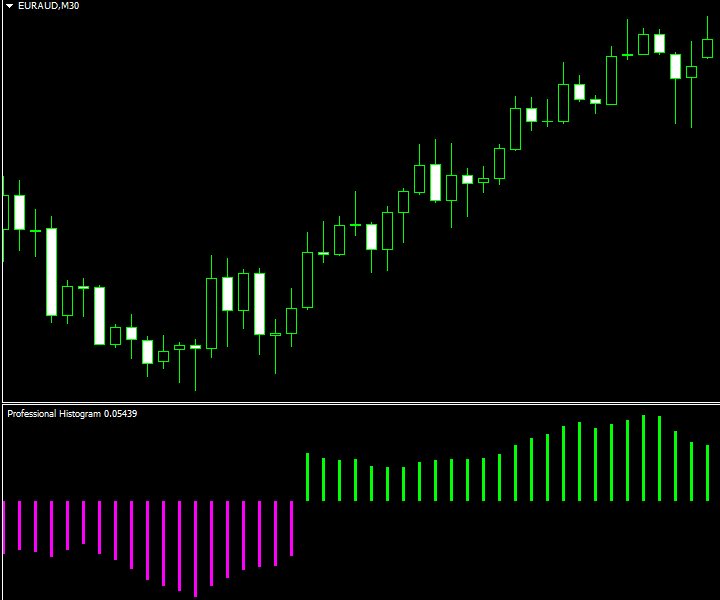Select the EURAUD,M30 chart title text
This screenshot has width=720, height=600.
pyautogui.click(x=48, y=6)
